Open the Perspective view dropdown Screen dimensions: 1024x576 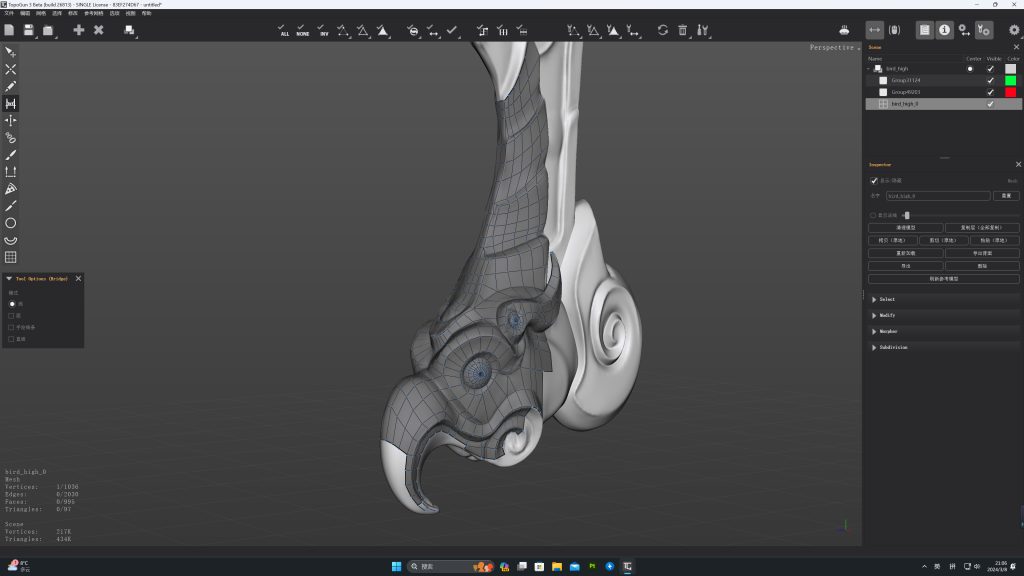point(835,48)
